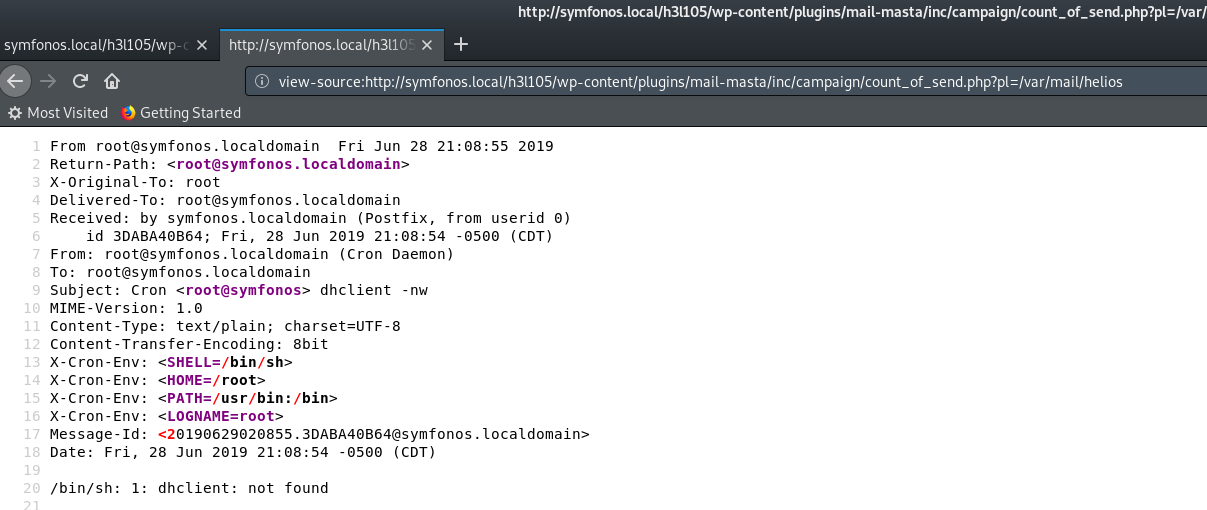This screenshot has width=1207, height=510.
Task: Open the Most Visited bookmarks folder
Action: [58, 113]
